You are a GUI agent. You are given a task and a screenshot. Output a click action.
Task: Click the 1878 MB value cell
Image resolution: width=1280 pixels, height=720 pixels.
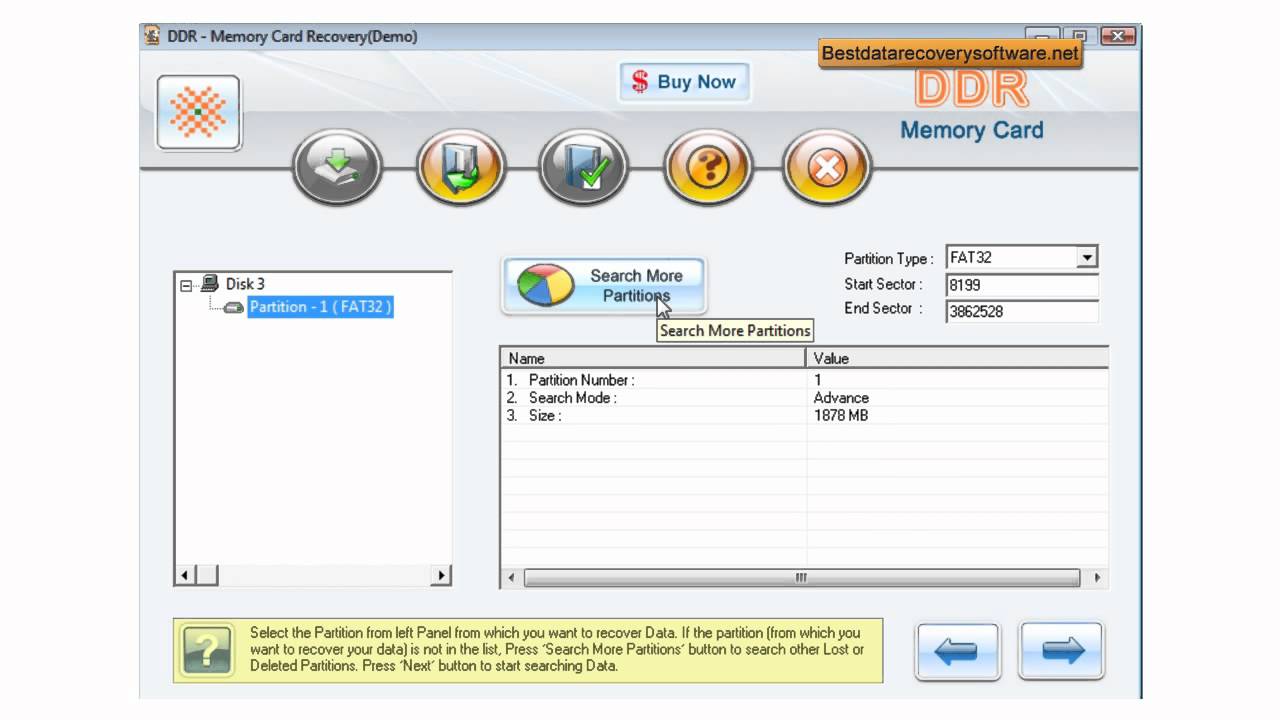pos(841,415)
